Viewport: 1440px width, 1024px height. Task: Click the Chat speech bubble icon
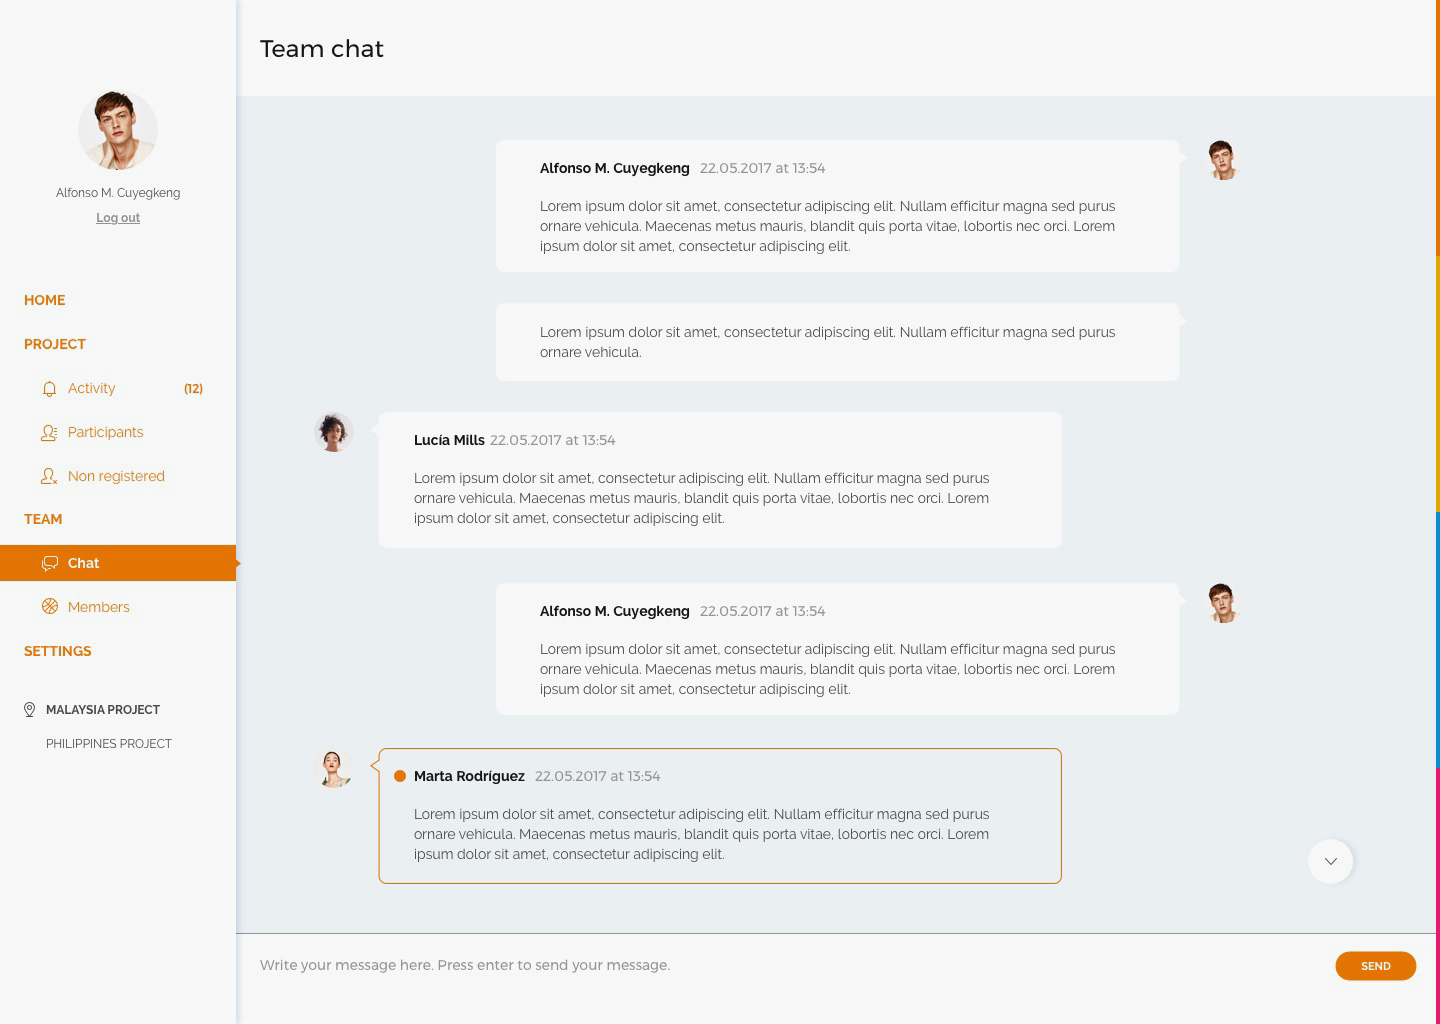(50, 564)
